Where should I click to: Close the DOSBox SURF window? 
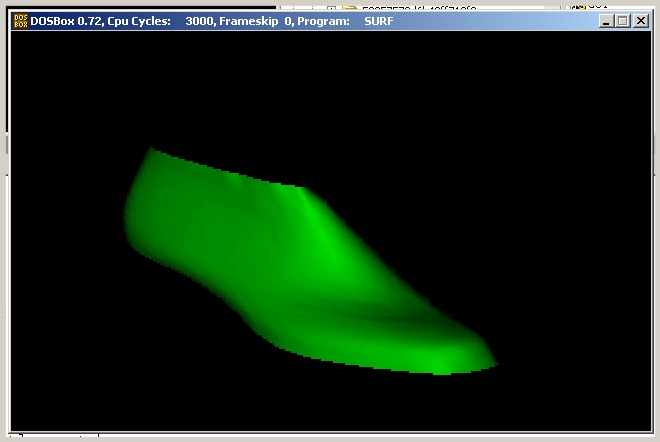tap(640, 20)
